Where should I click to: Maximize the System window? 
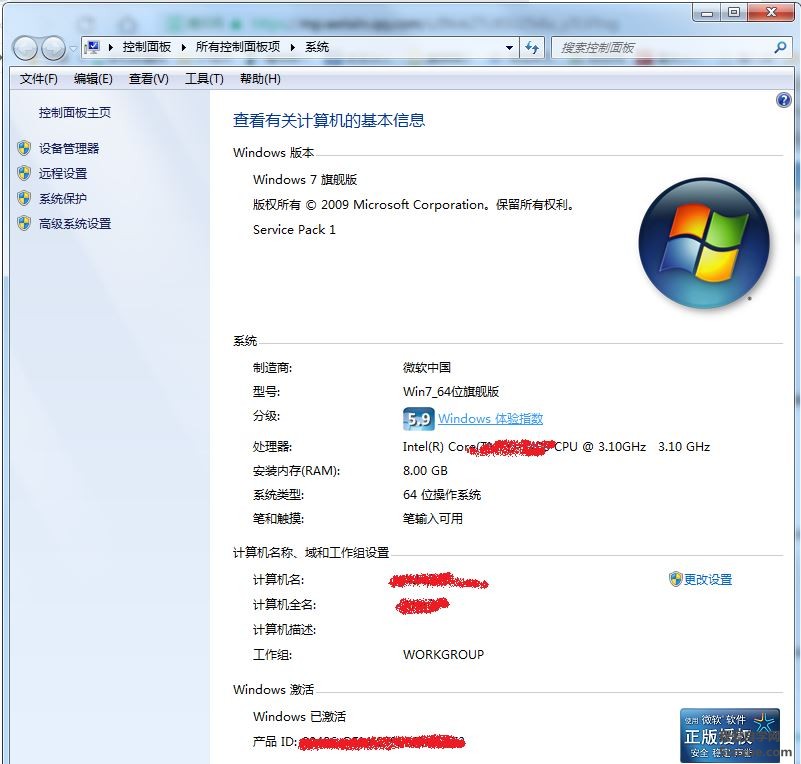[734, 12]
